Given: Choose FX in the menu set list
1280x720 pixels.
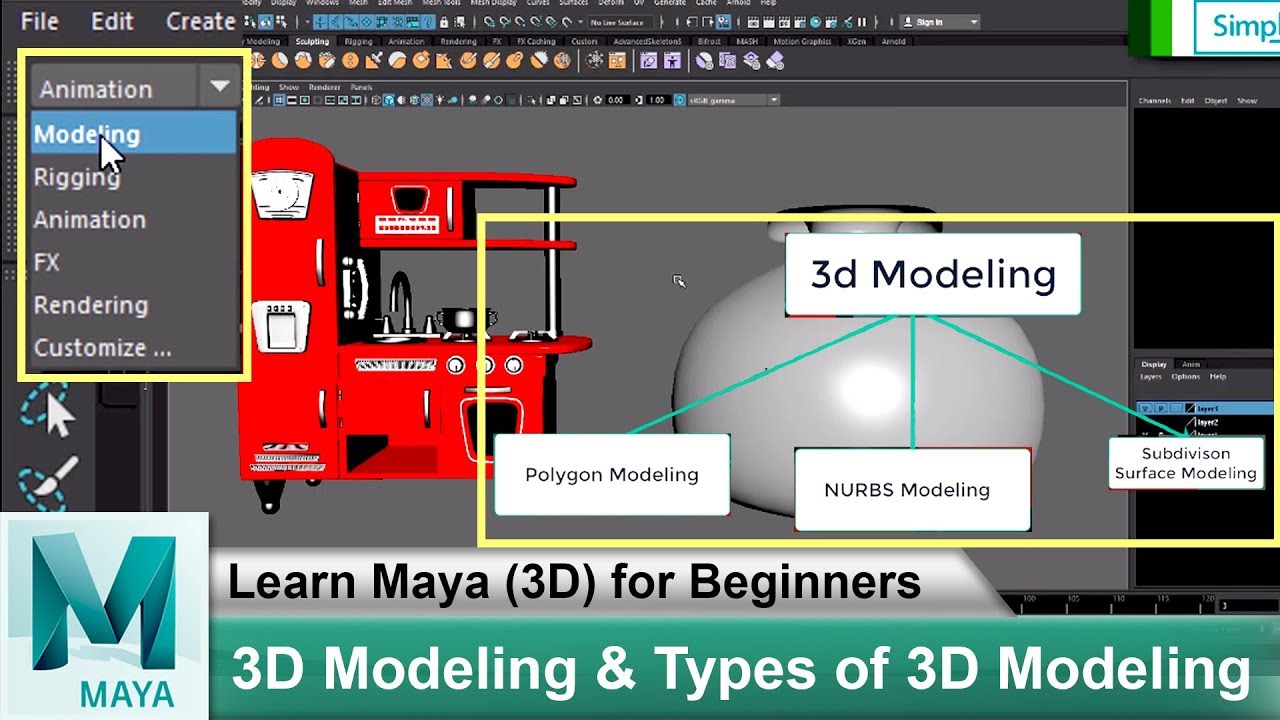Looking at the screenshot, I should [x=135, y=262].
